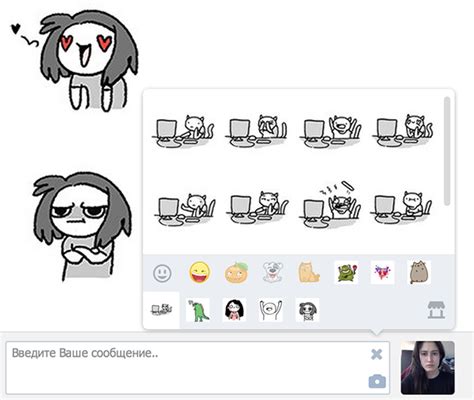Viewport: 474px width, 400px height.
Task: Send cheering cat with arms raised sticker
Action: pyautogui.click(x=330, y=131)
